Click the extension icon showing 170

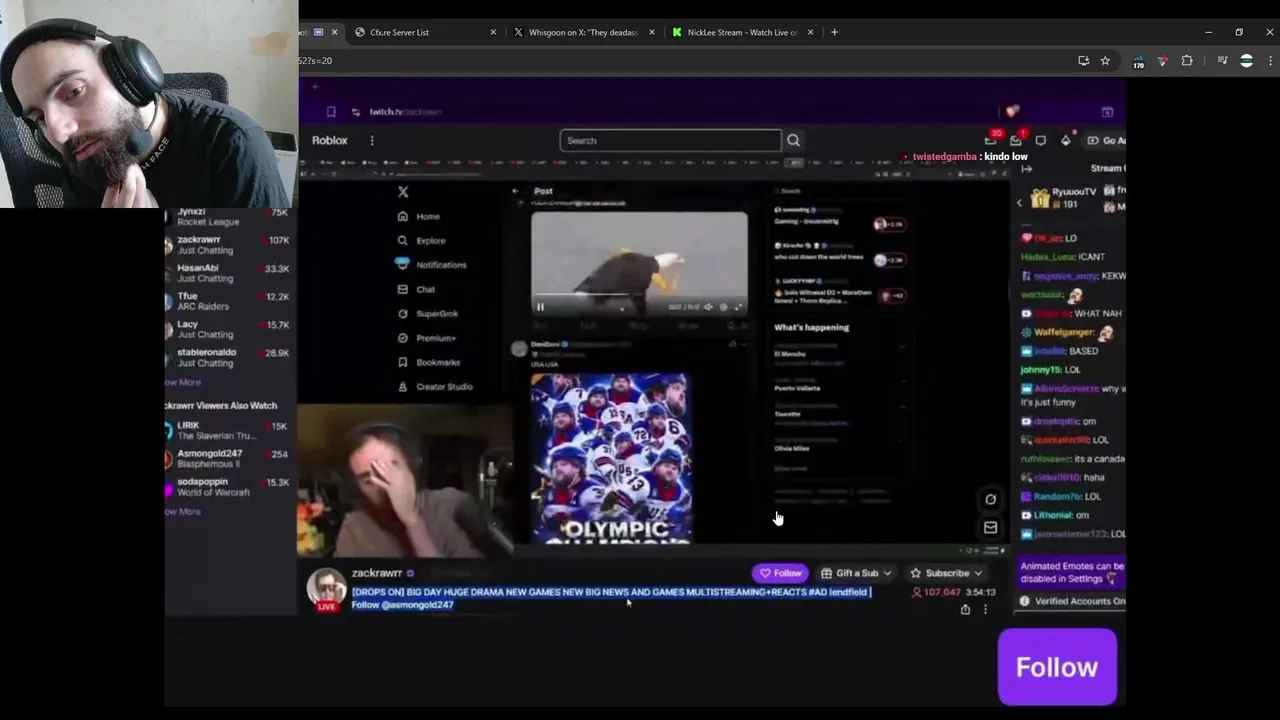tap(1138, 62)
